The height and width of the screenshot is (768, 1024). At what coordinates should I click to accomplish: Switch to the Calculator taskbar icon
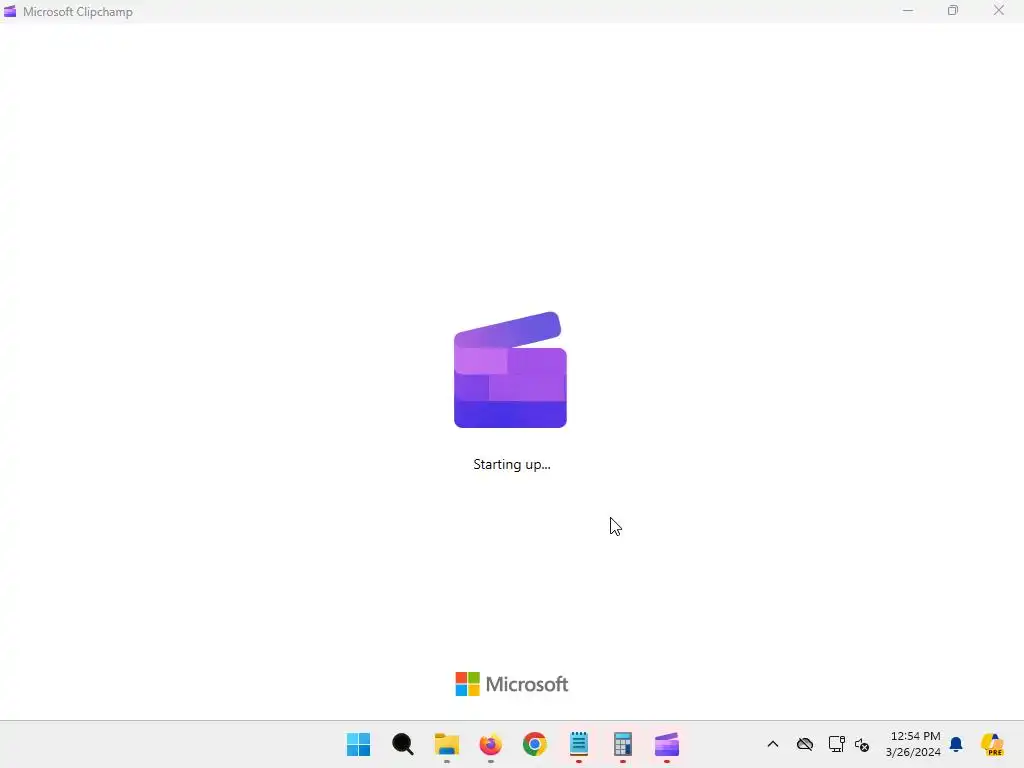pos(622,744)
